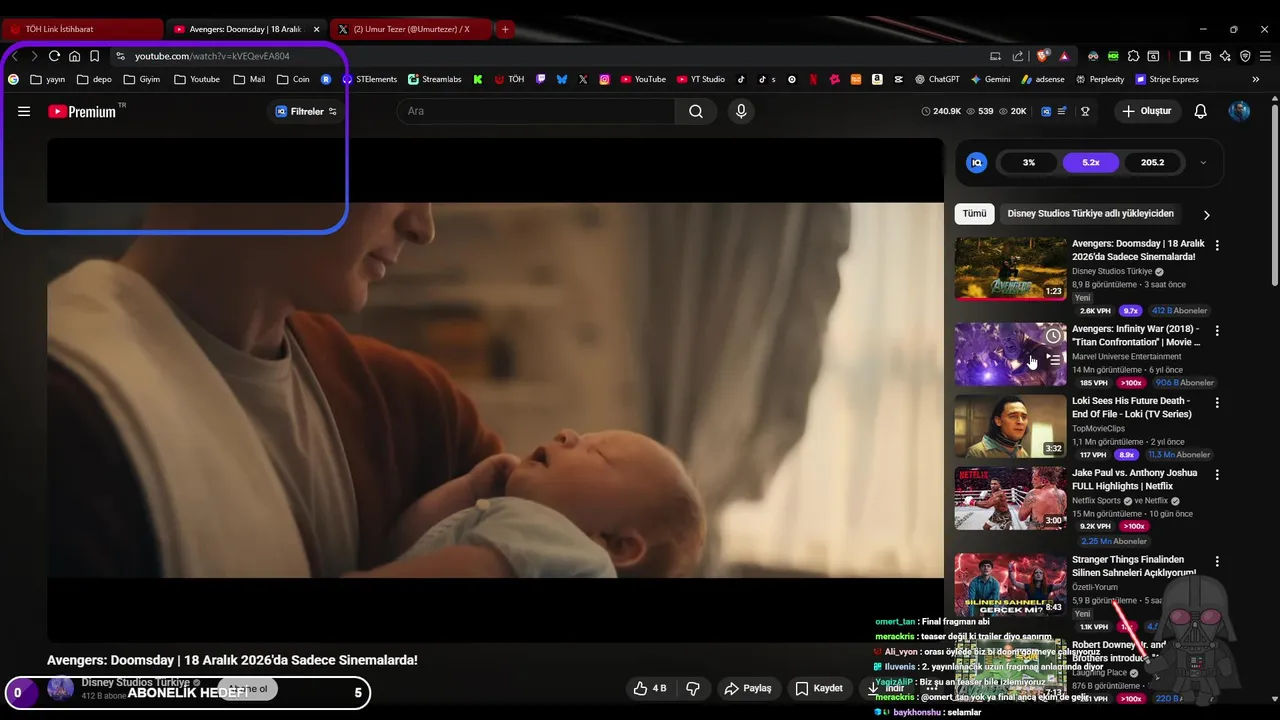Screen dimensions: 1280x720
Task: Open the YT Studio bookmark
Action: (700, 79)
